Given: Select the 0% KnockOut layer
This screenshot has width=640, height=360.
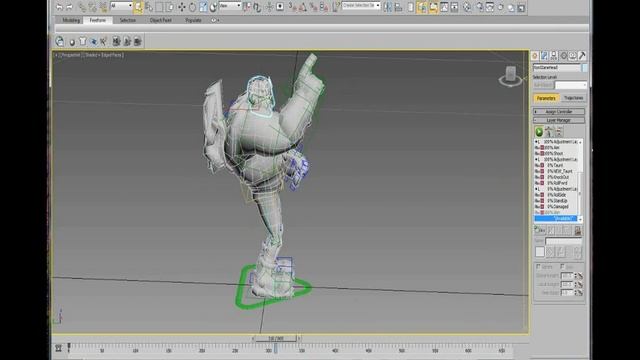Looking at the screenshot, I should point(557,177).
